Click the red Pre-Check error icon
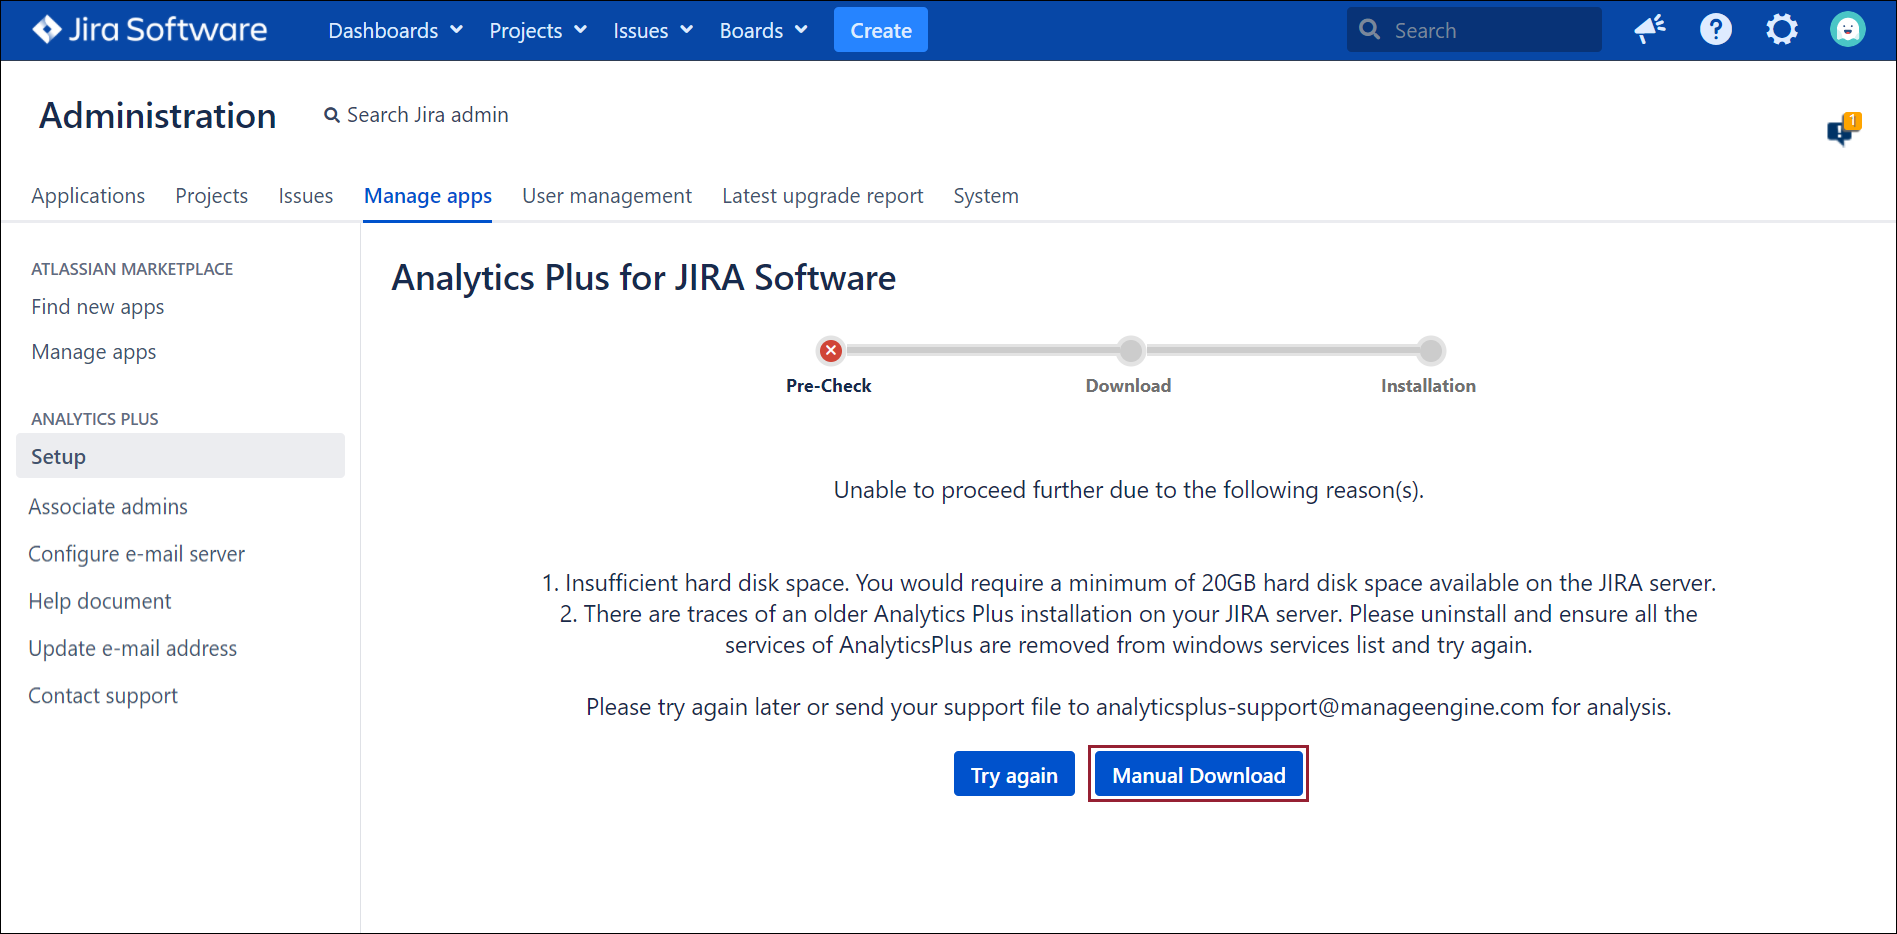This screenshot has height=934, width=1897. click(830, 351)
